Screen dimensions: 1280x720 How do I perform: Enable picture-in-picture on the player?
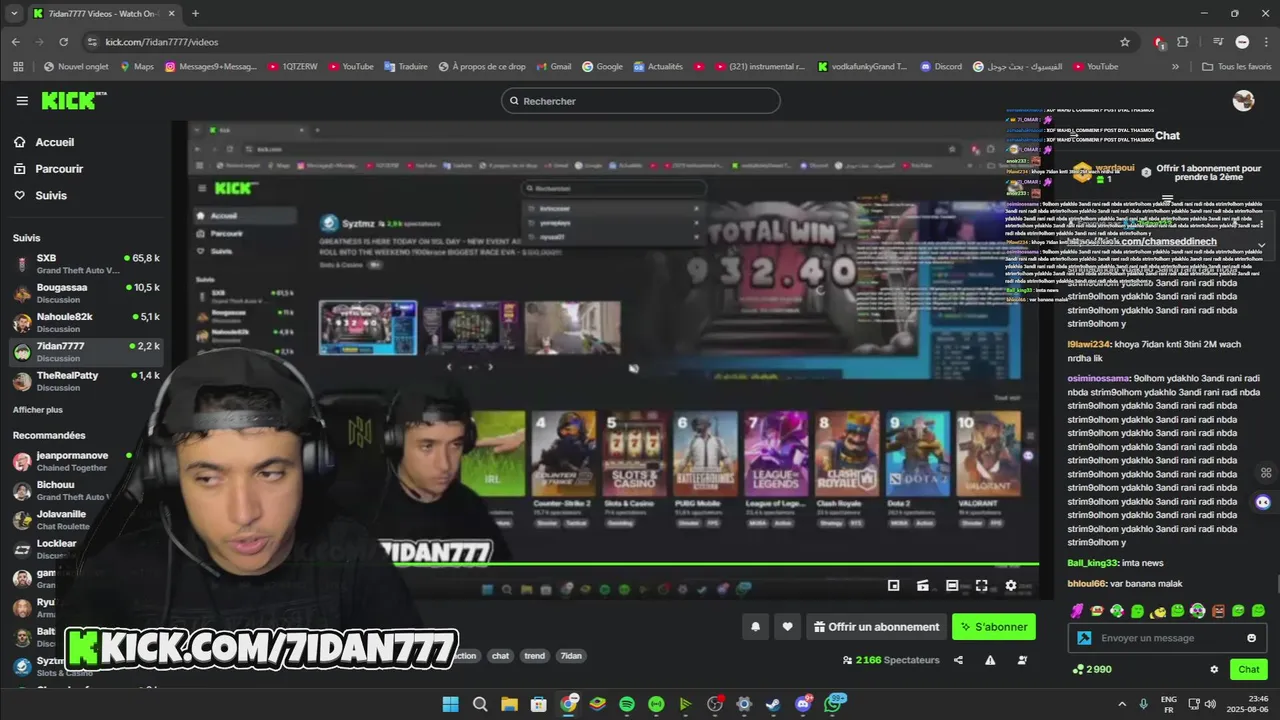893,586
